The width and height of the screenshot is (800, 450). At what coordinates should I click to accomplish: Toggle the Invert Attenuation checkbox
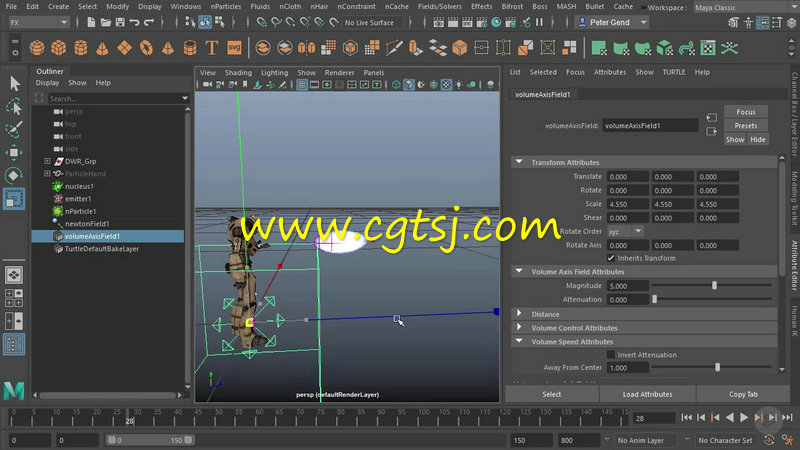coord(611,355)
